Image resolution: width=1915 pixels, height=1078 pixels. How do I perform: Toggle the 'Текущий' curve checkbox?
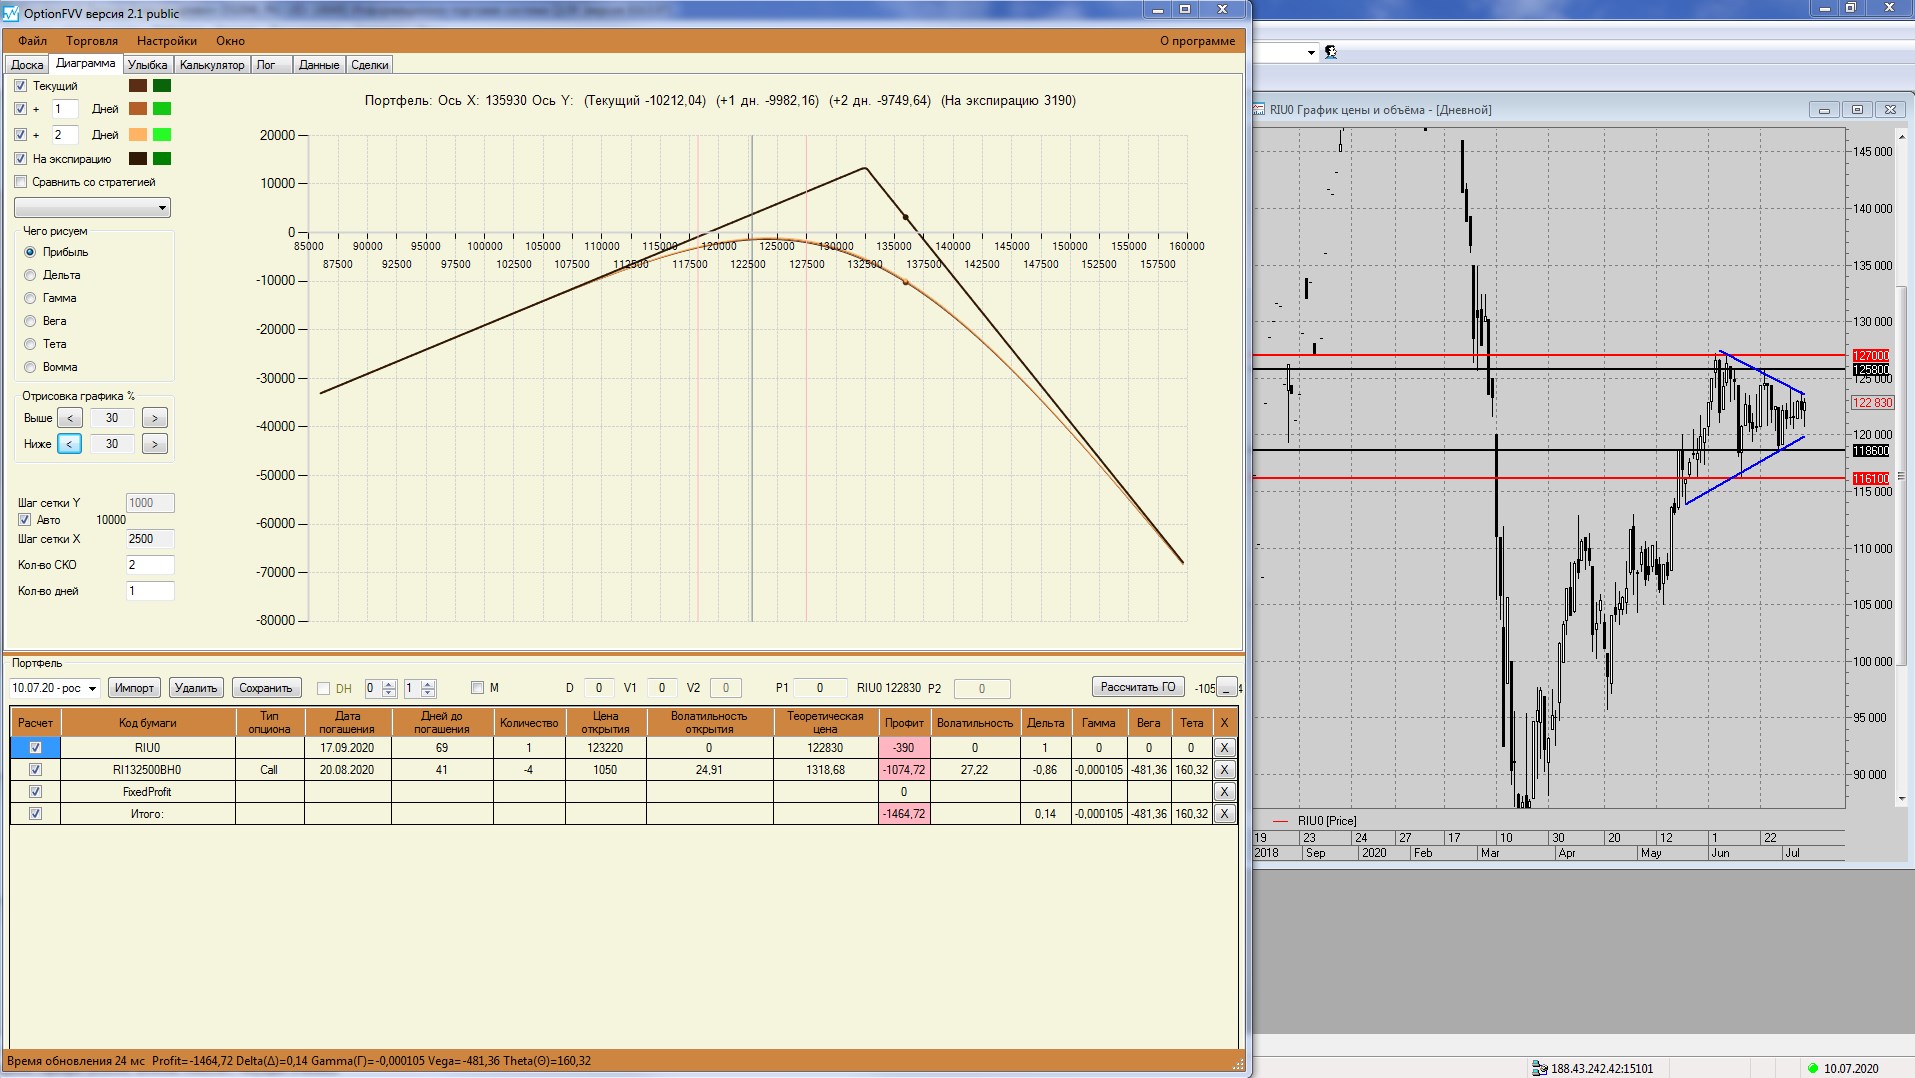click(x=21, y=86)
